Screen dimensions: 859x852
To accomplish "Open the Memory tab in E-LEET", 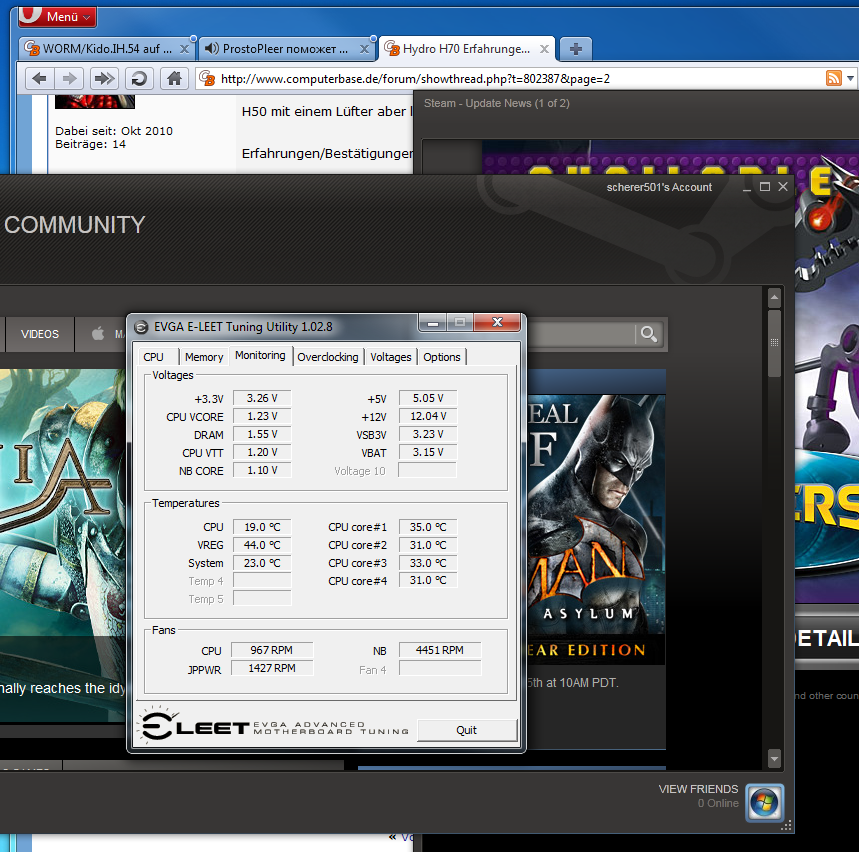I will pyautogui.click(x=204, y=357).
